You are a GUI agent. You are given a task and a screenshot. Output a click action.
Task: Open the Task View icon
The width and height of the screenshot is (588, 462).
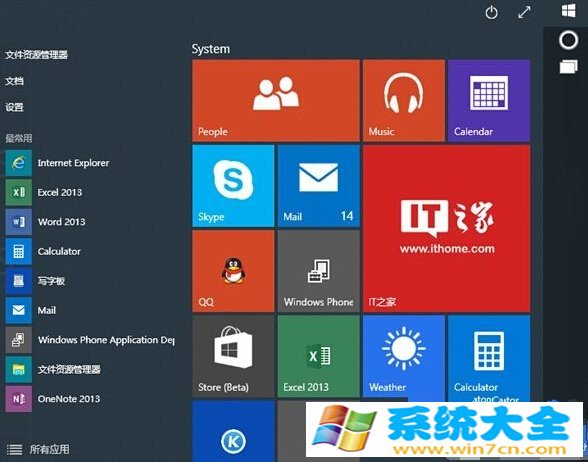[568, 67]
